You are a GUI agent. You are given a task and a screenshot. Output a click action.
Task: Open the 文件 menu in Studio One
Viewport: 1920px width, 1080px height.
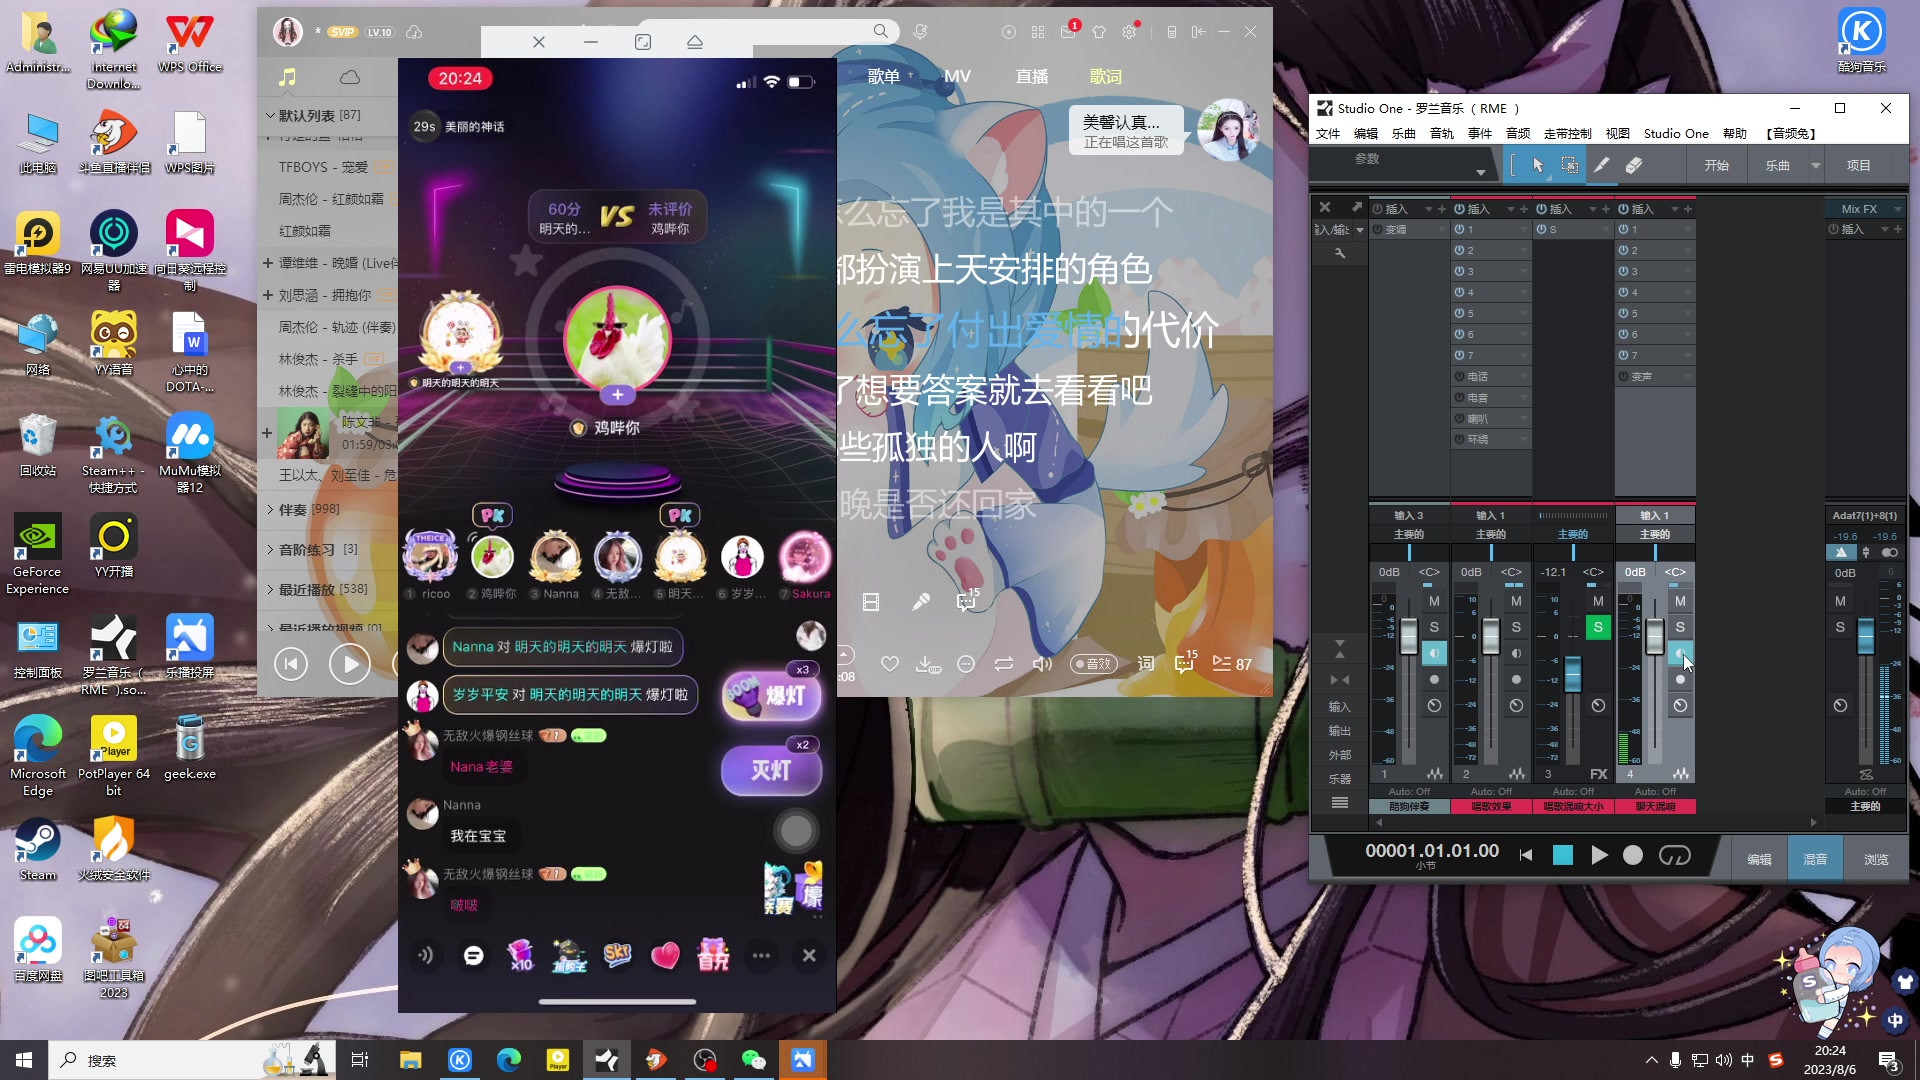[x=1328, y=133]
